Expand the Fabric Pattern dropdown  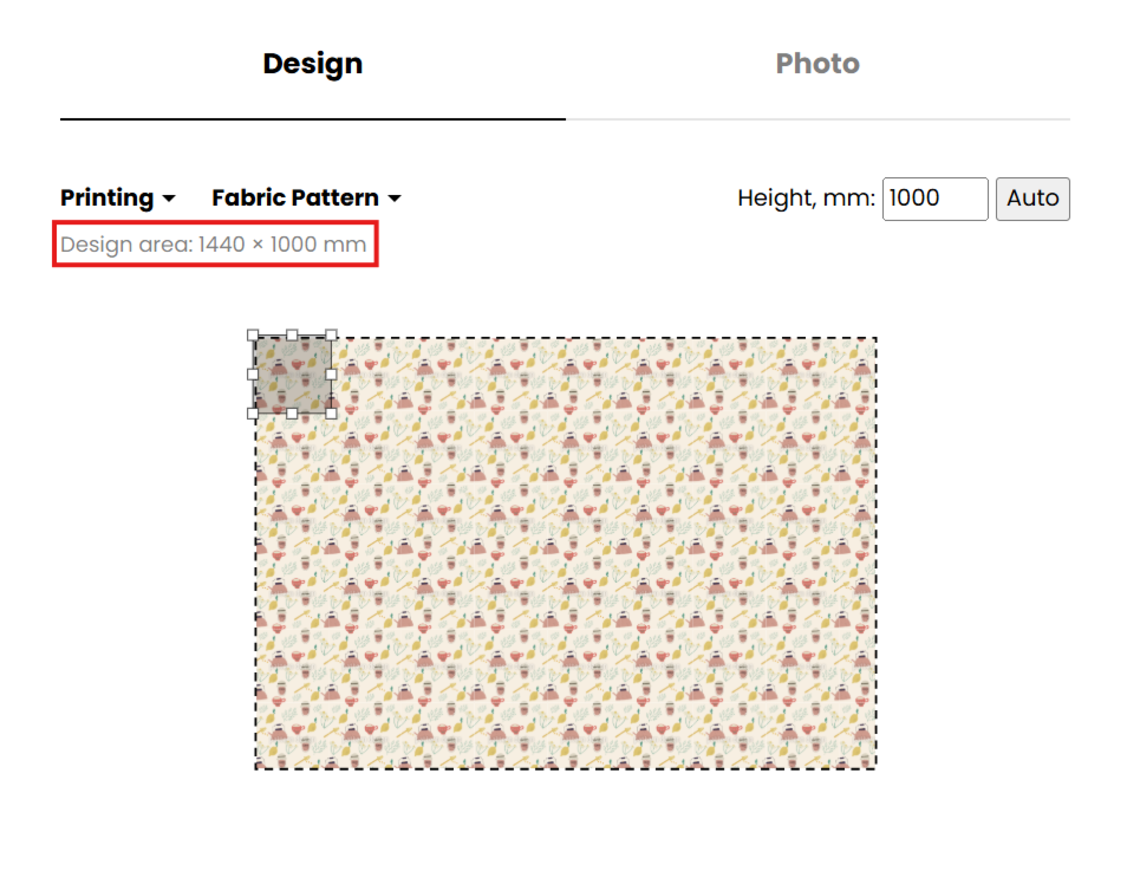pyautogui.click(x=306, y=198)
